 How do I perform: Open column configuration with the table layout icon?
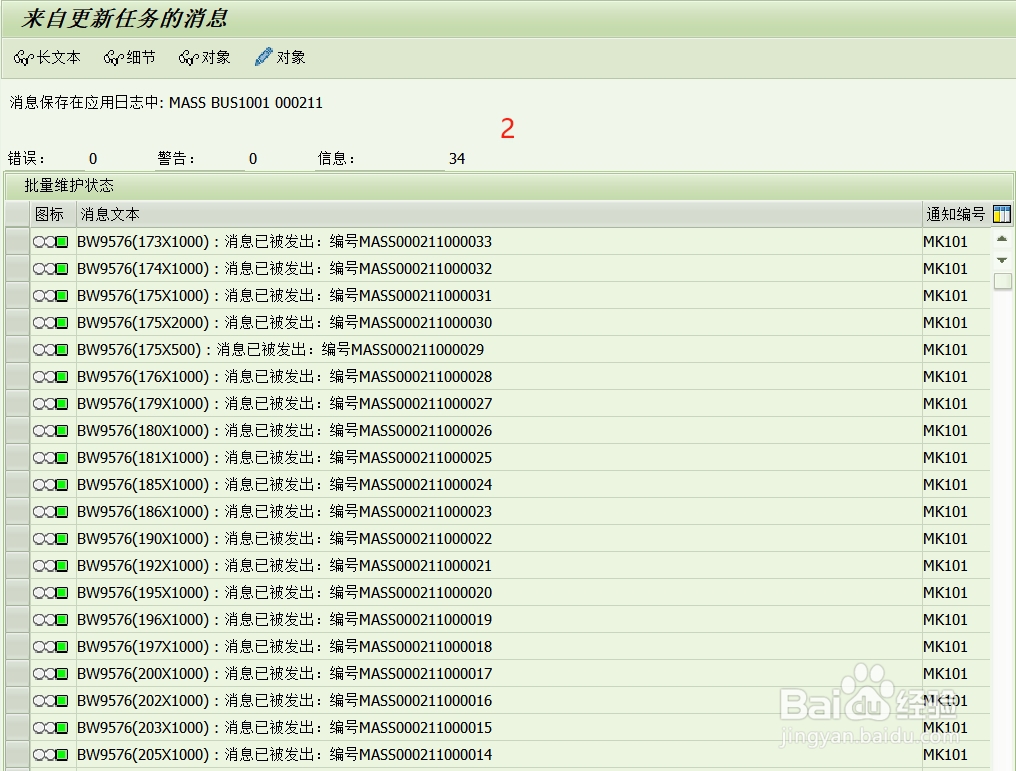coord(1002,213)
